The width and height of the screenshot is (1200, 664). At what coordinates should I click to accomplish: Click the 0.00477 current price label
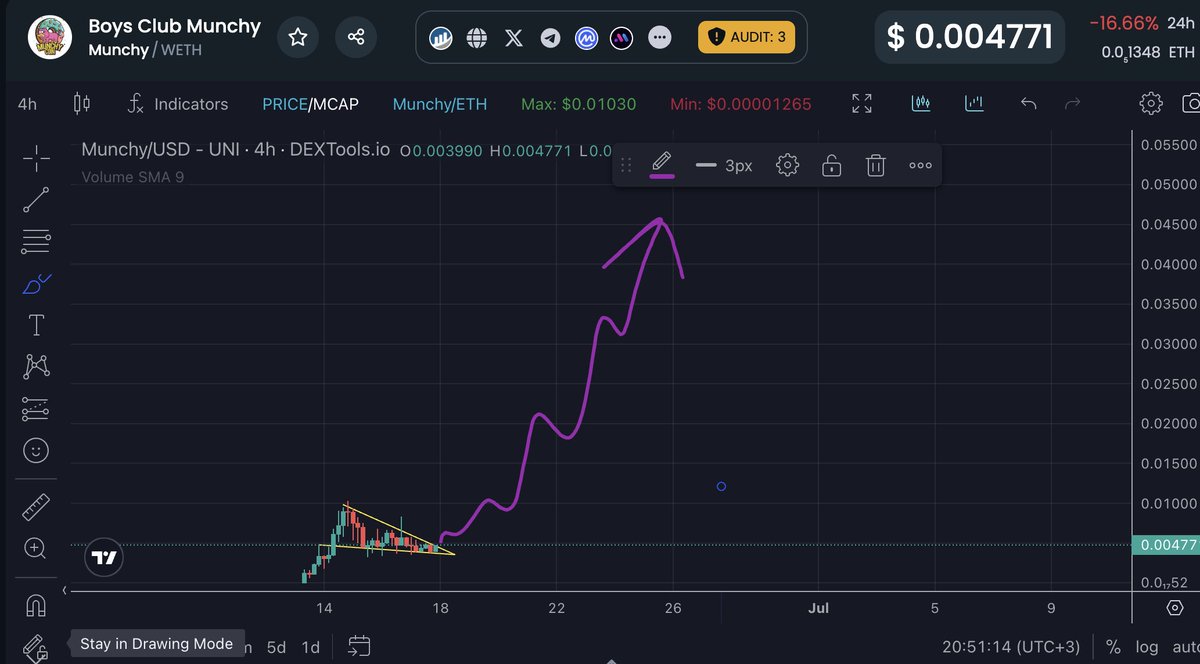click(x=1165, y=545)
